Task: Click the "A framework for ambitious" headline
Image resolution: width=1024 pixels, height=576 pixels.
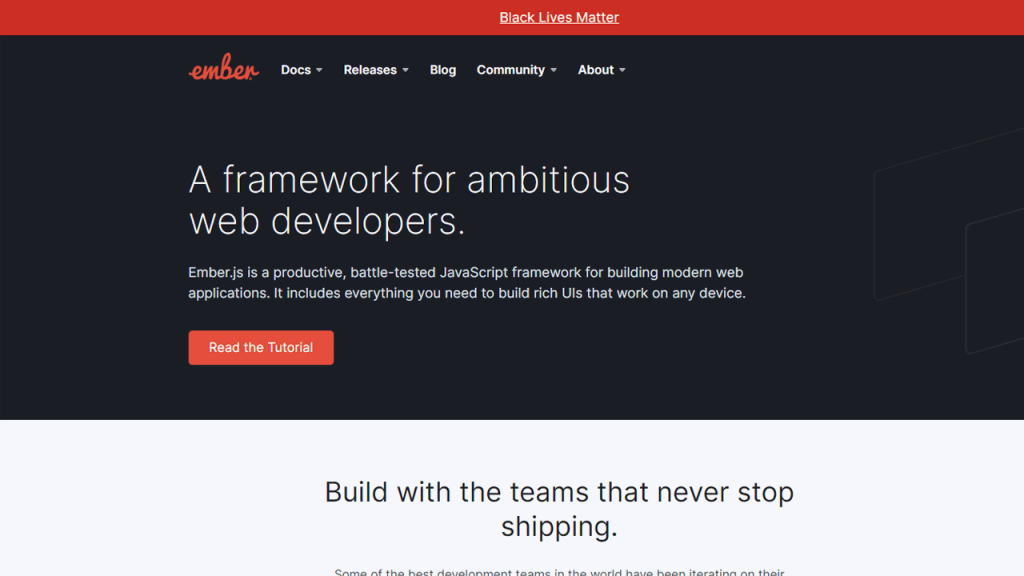Action: pos(409,180)
